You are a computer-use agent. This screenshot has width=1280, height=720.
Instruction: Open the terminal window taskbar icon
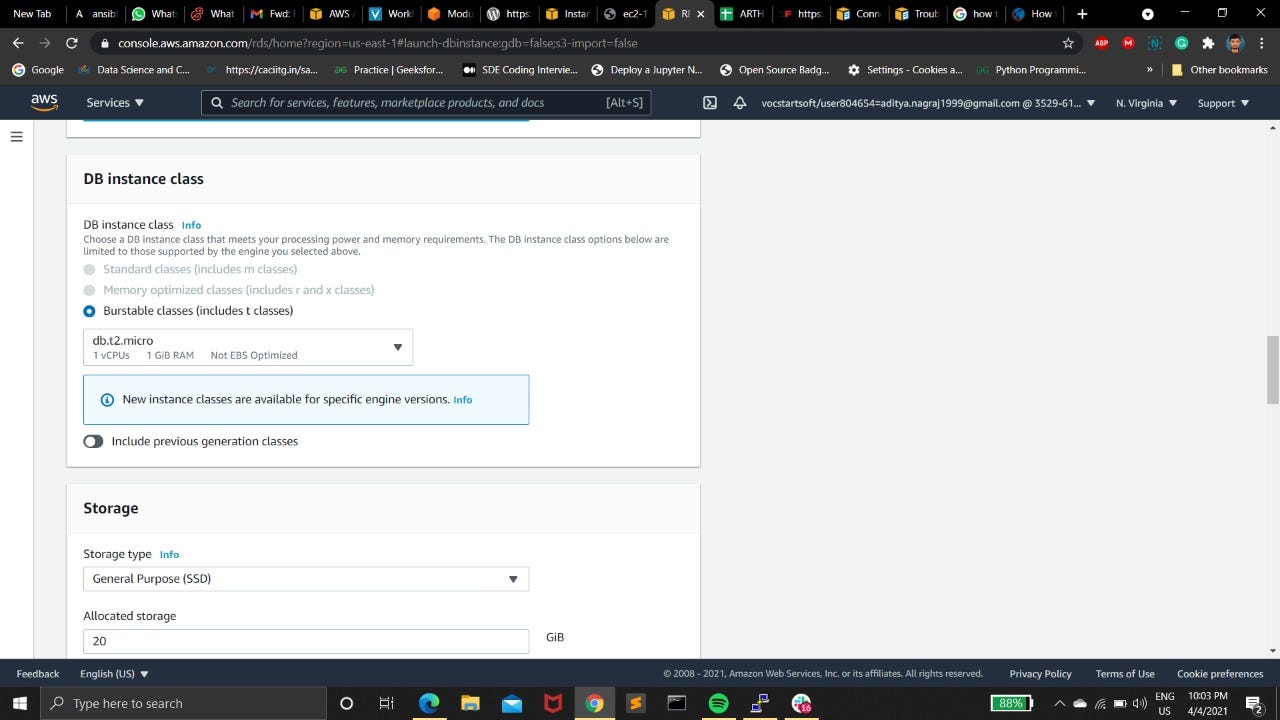[677, 703]
